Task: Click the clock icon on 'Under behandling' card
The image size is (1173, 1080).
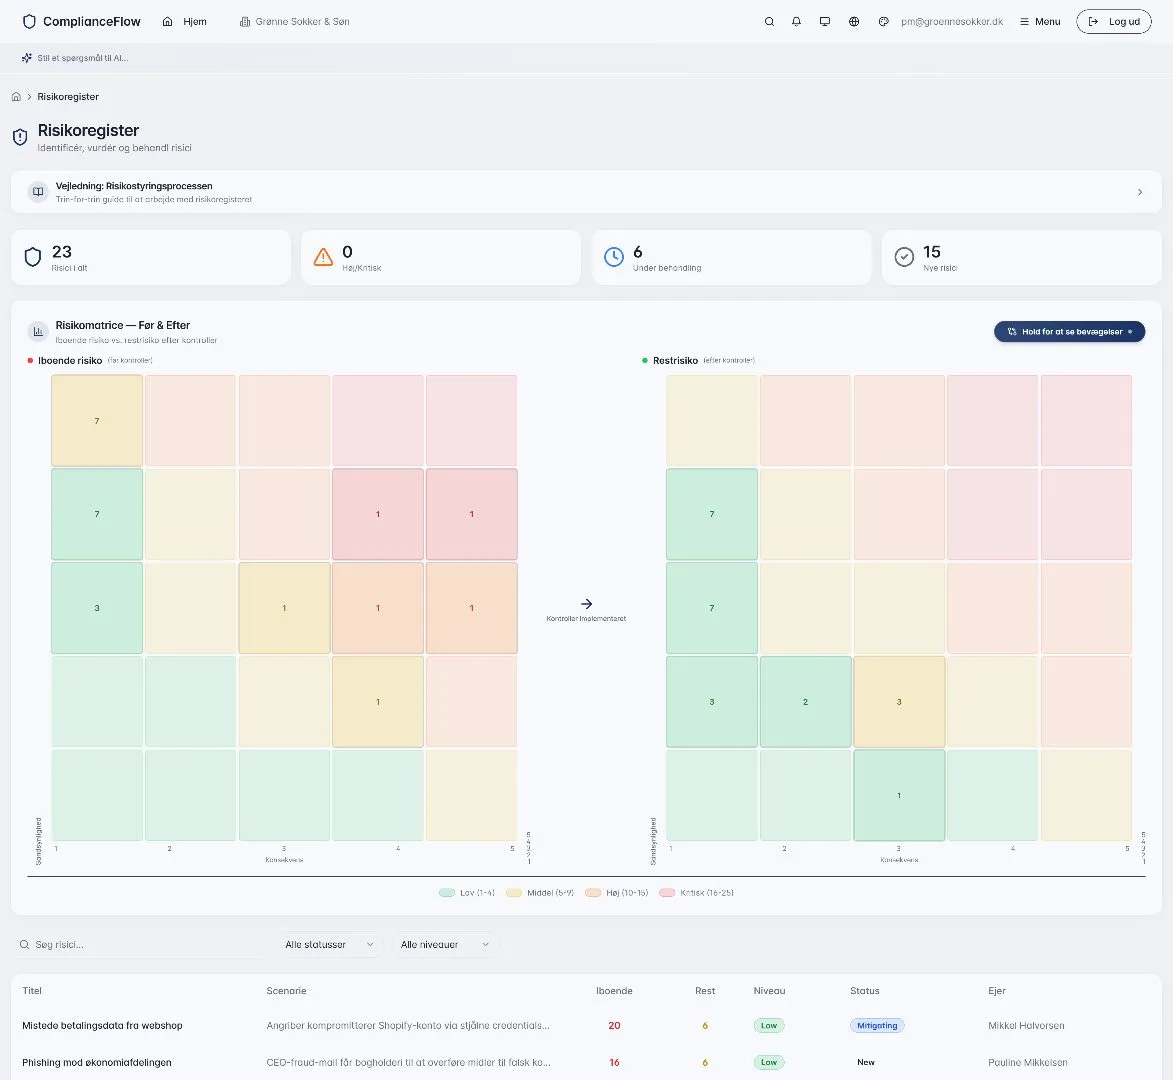Action: 613,257
